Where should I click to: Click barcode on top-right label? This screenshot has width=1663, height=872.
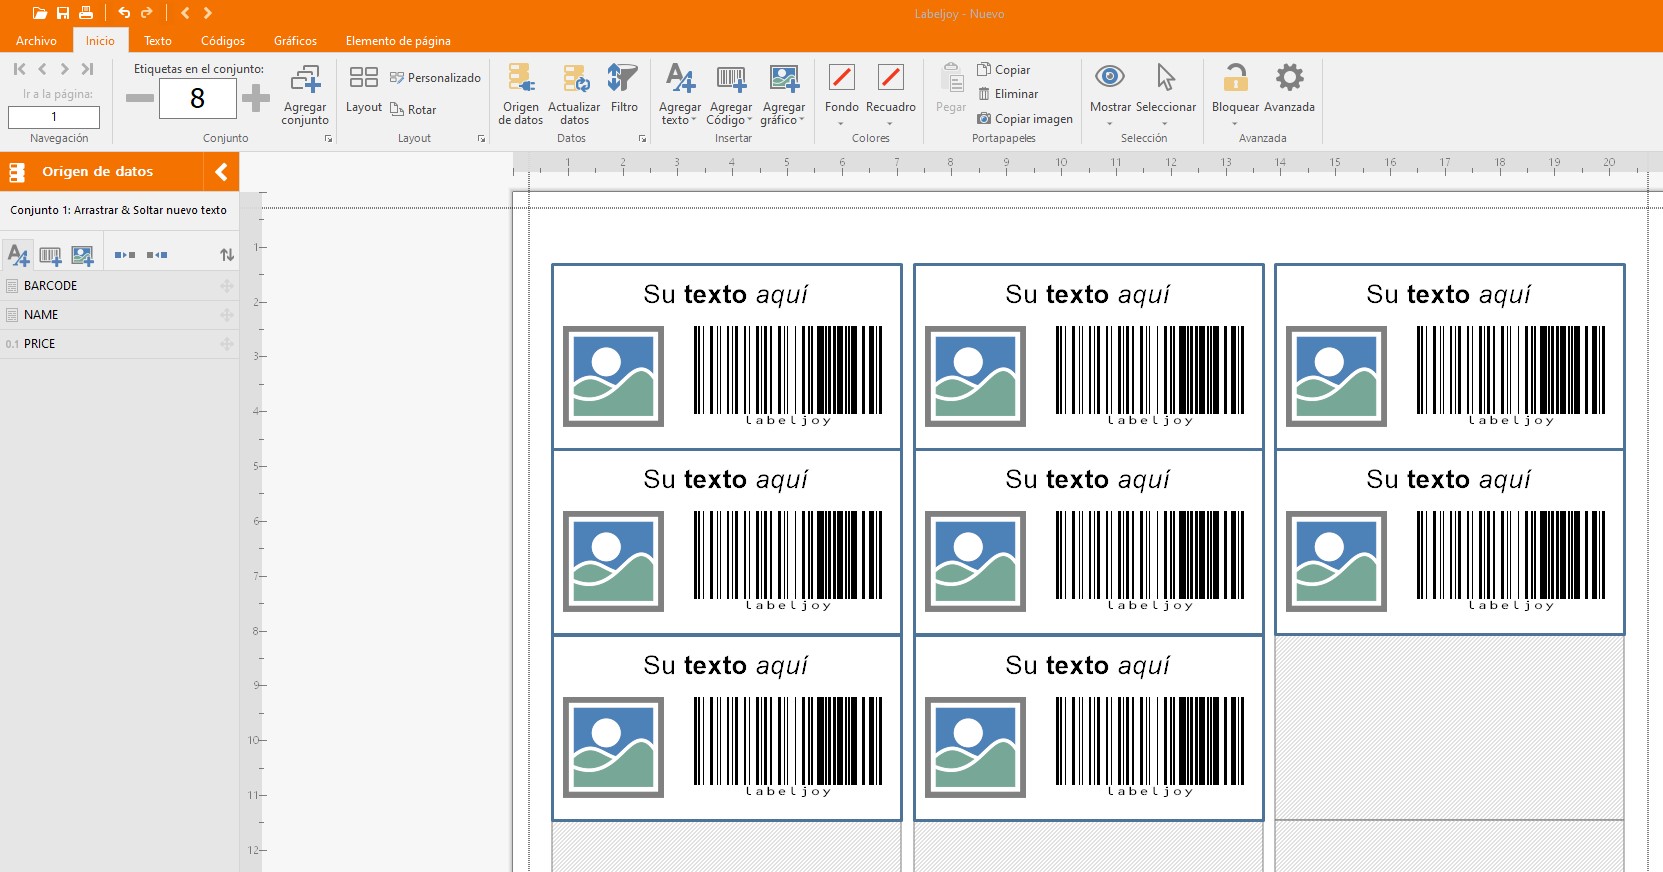[1511, 376]
